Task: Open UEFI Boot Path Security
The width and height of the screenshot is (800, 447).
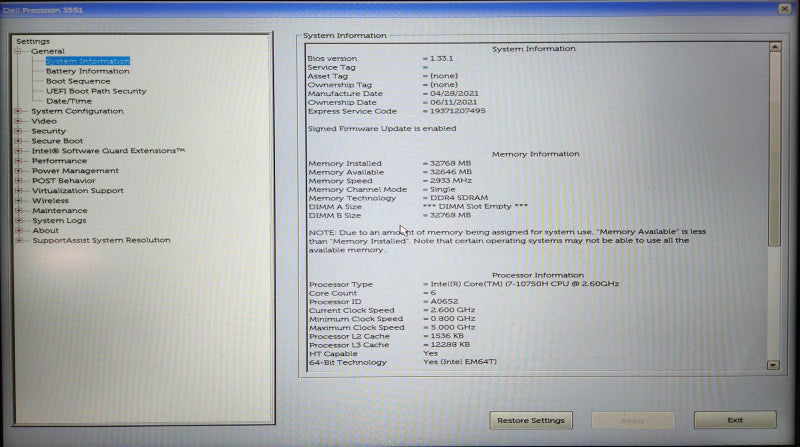Action: [96, 91]
